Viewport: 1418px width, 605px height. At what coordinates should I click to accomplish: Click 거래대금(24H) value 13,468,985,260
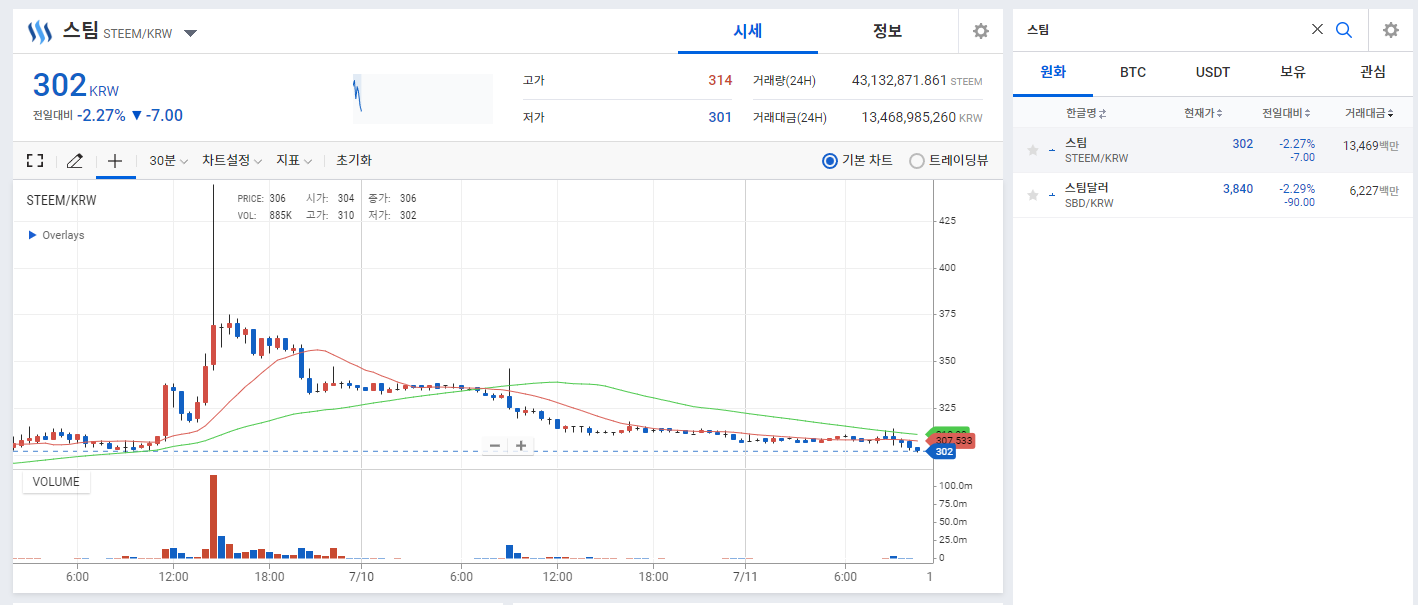tap(909, 117)
